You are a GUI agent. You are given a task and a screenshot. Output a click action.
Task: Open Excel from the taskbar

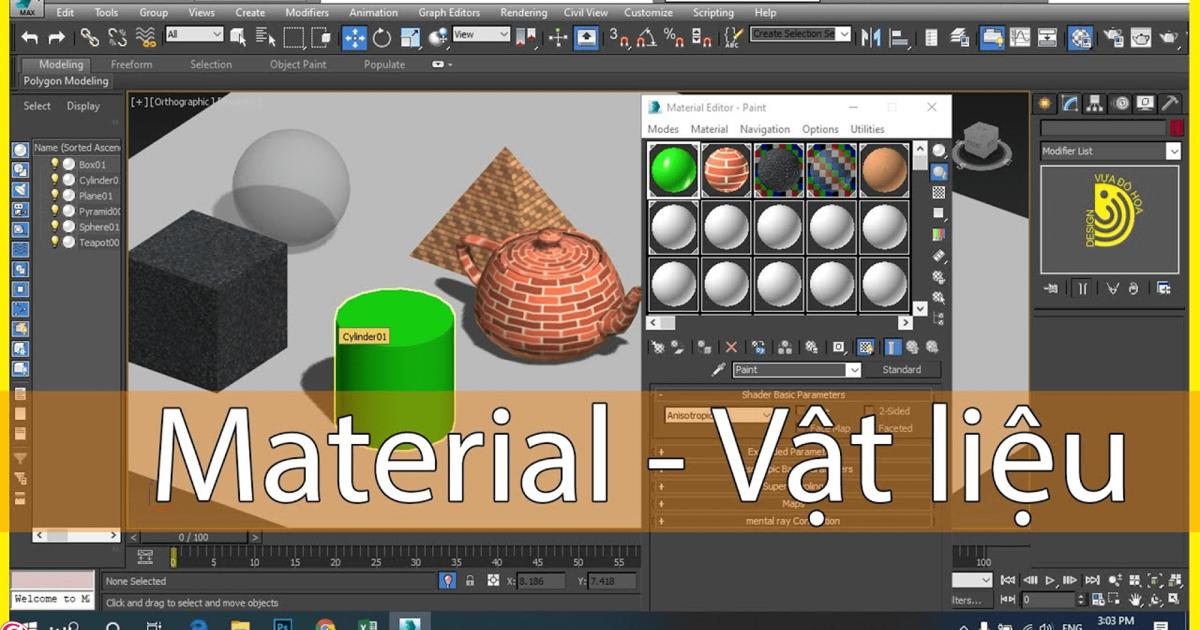[367, 626]
